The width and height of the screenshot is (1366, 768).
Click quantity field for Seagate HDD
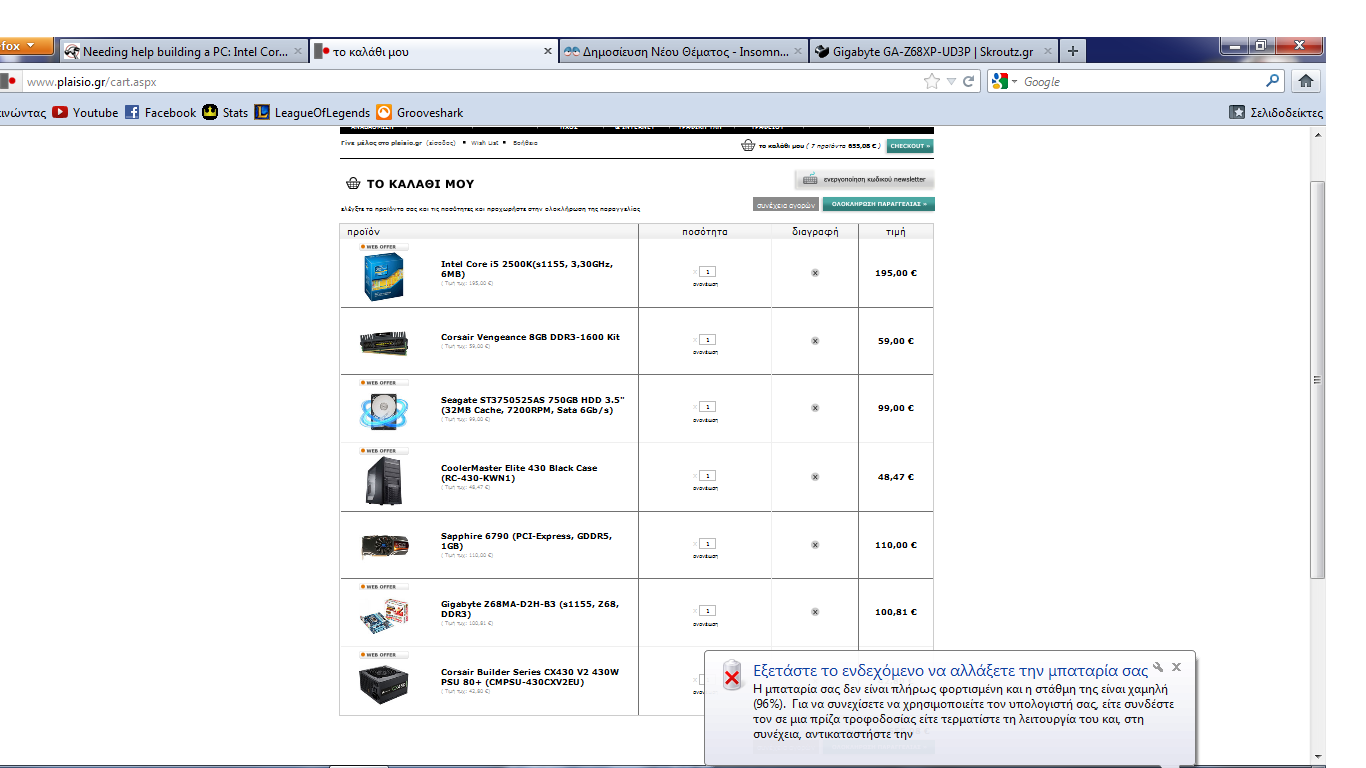tap(708, 407)
